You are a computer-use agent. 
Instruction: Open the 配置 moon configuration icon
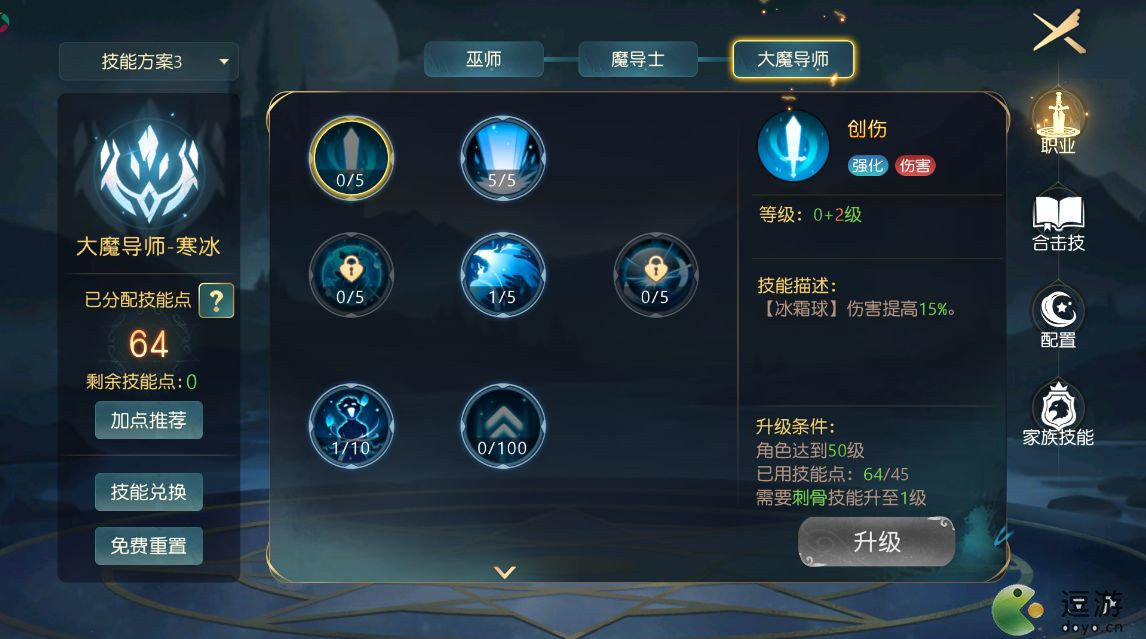tap(1058, 318)
